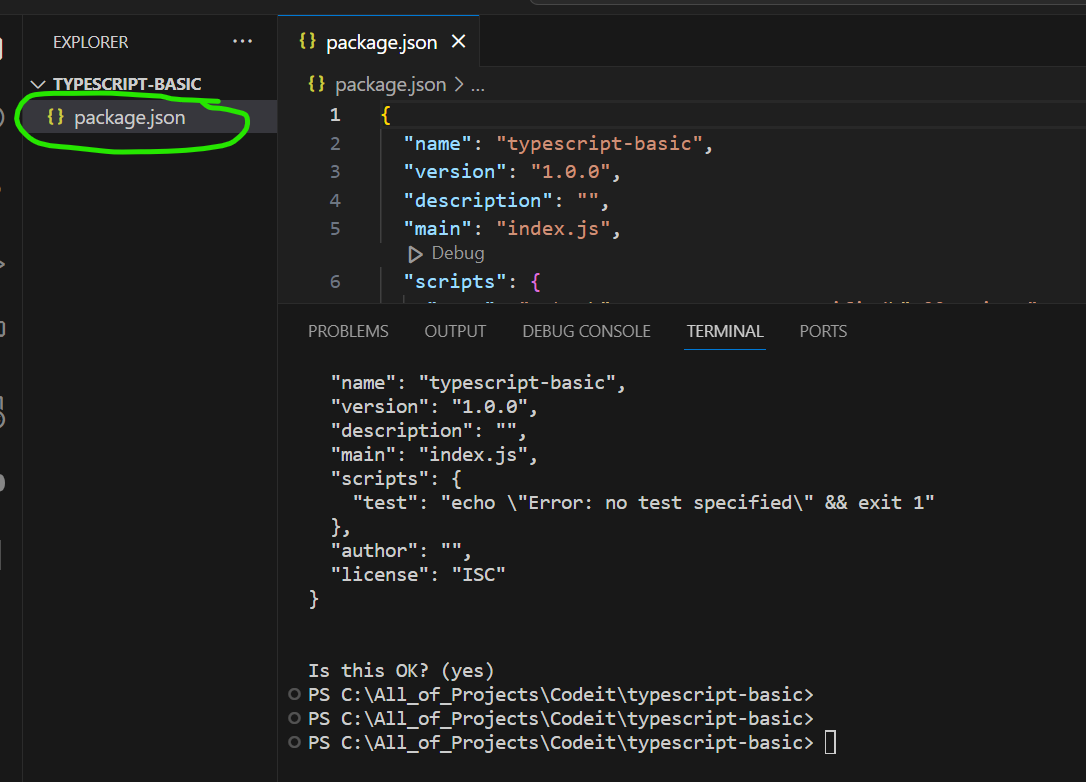Click "author": "" line in terminal
Image resolution: width=1086 pixels, height=782 pixels.
(x=400, y=551)
